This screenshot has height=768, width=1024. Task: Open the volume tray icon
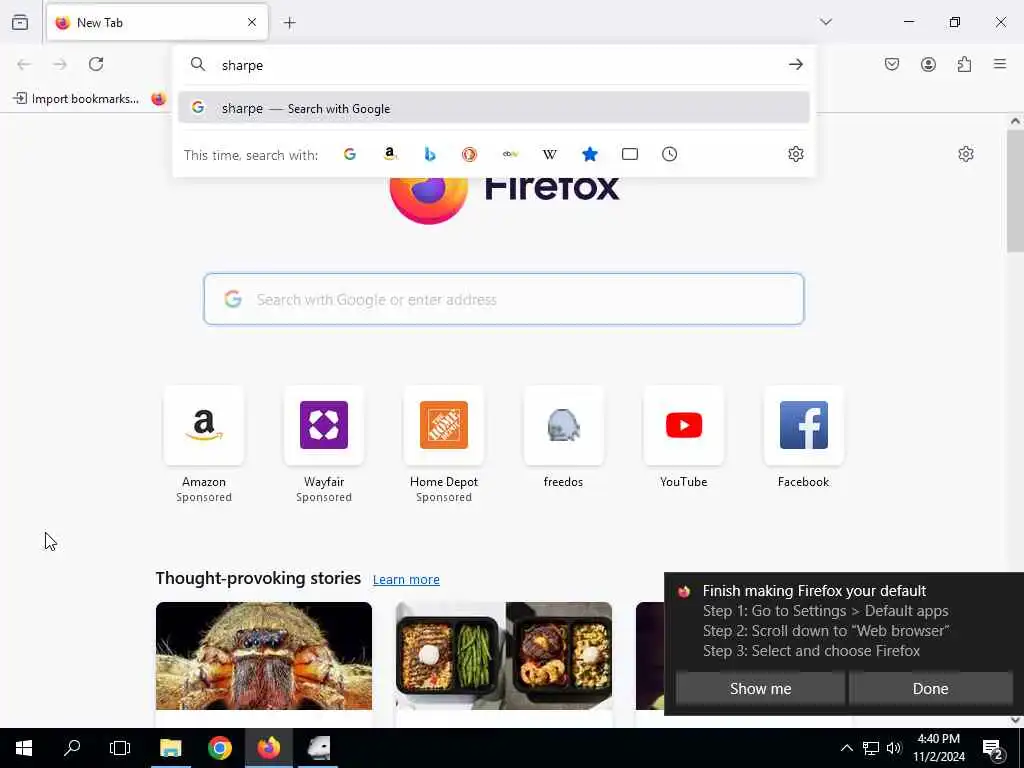coord(894,748)
